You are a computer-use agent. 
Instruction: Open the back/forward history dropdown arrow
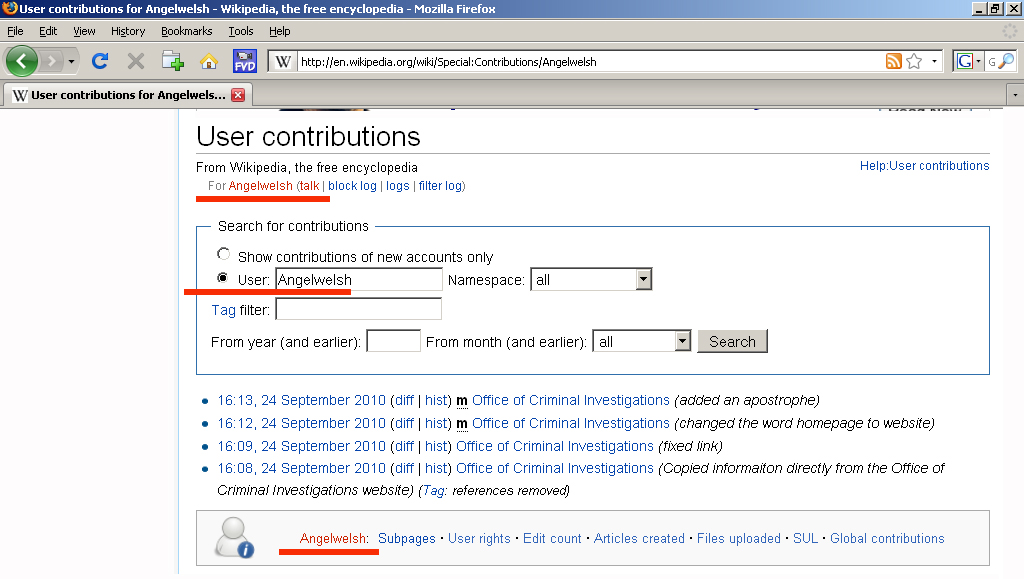coord(71,61)
